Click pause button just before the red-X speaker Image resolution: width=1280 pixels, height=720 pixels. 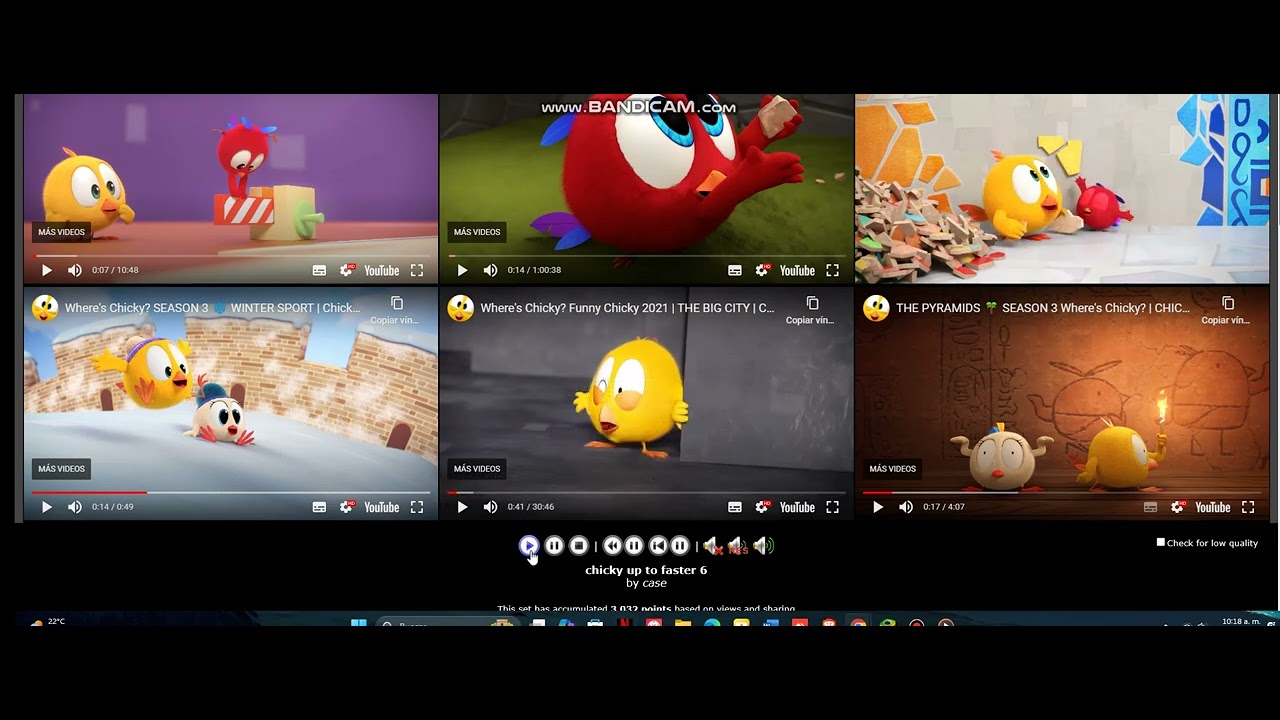680,545
